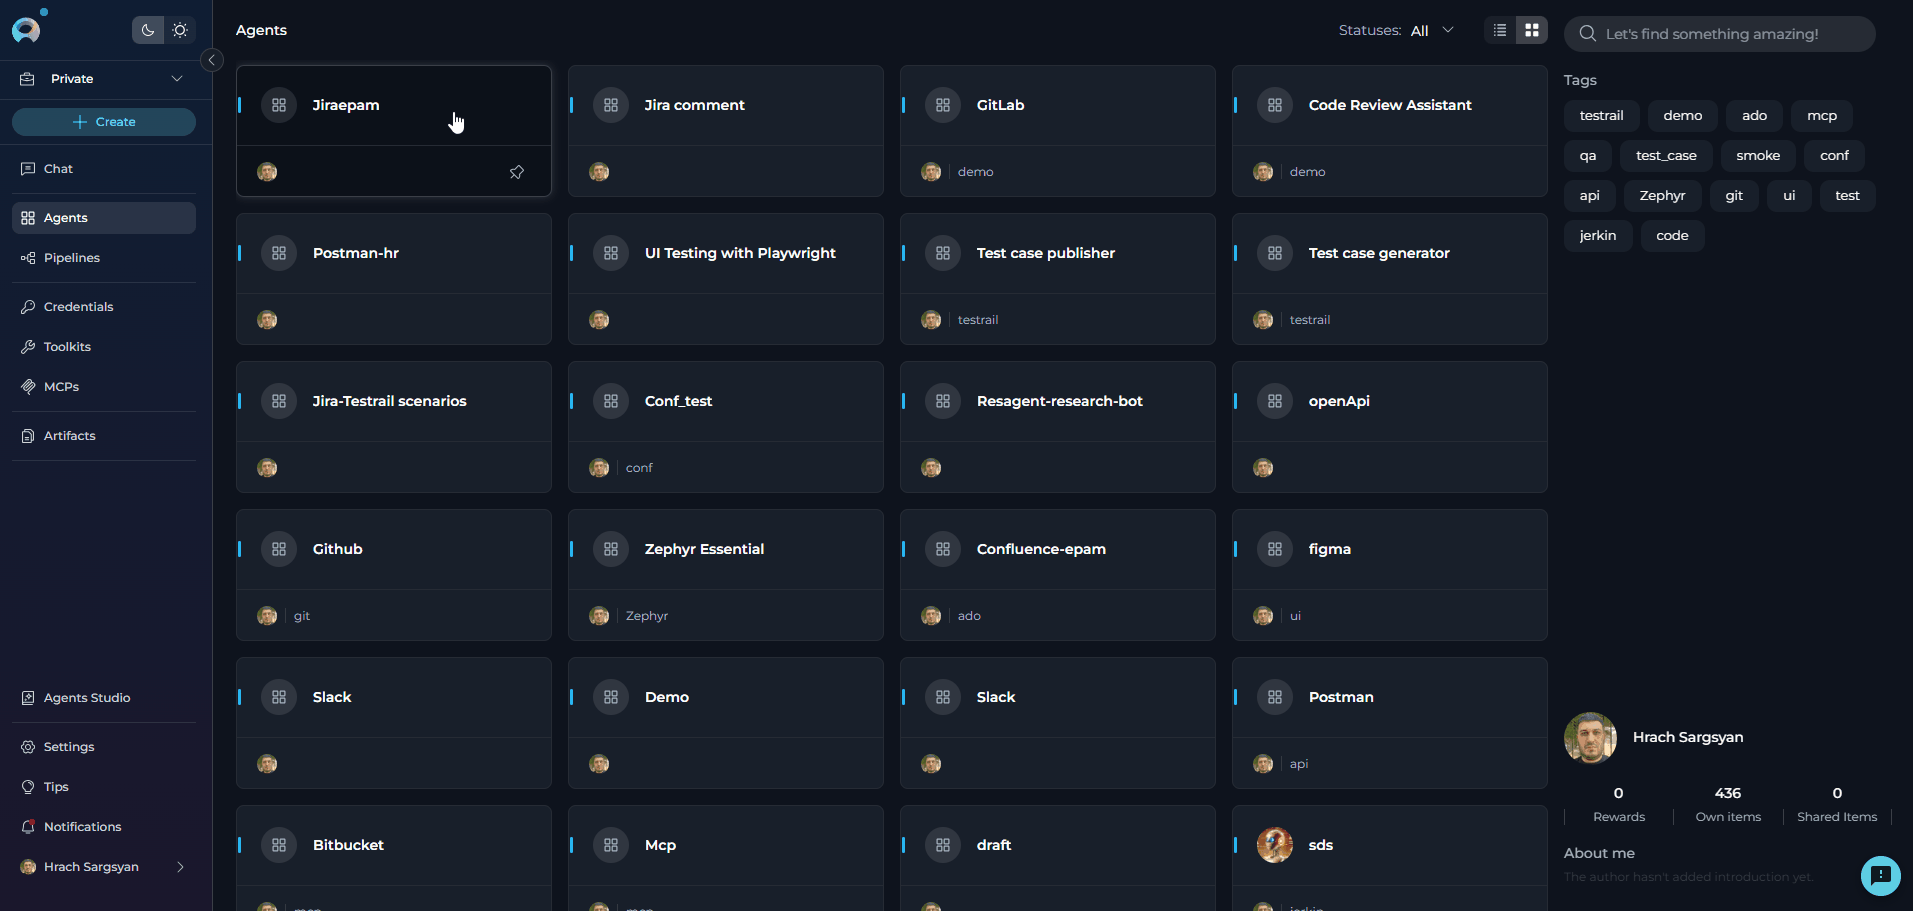The image size is (1913, 911).
Task: Collapse the sidebar with the chevron button
Action: (x=212, y=60)
